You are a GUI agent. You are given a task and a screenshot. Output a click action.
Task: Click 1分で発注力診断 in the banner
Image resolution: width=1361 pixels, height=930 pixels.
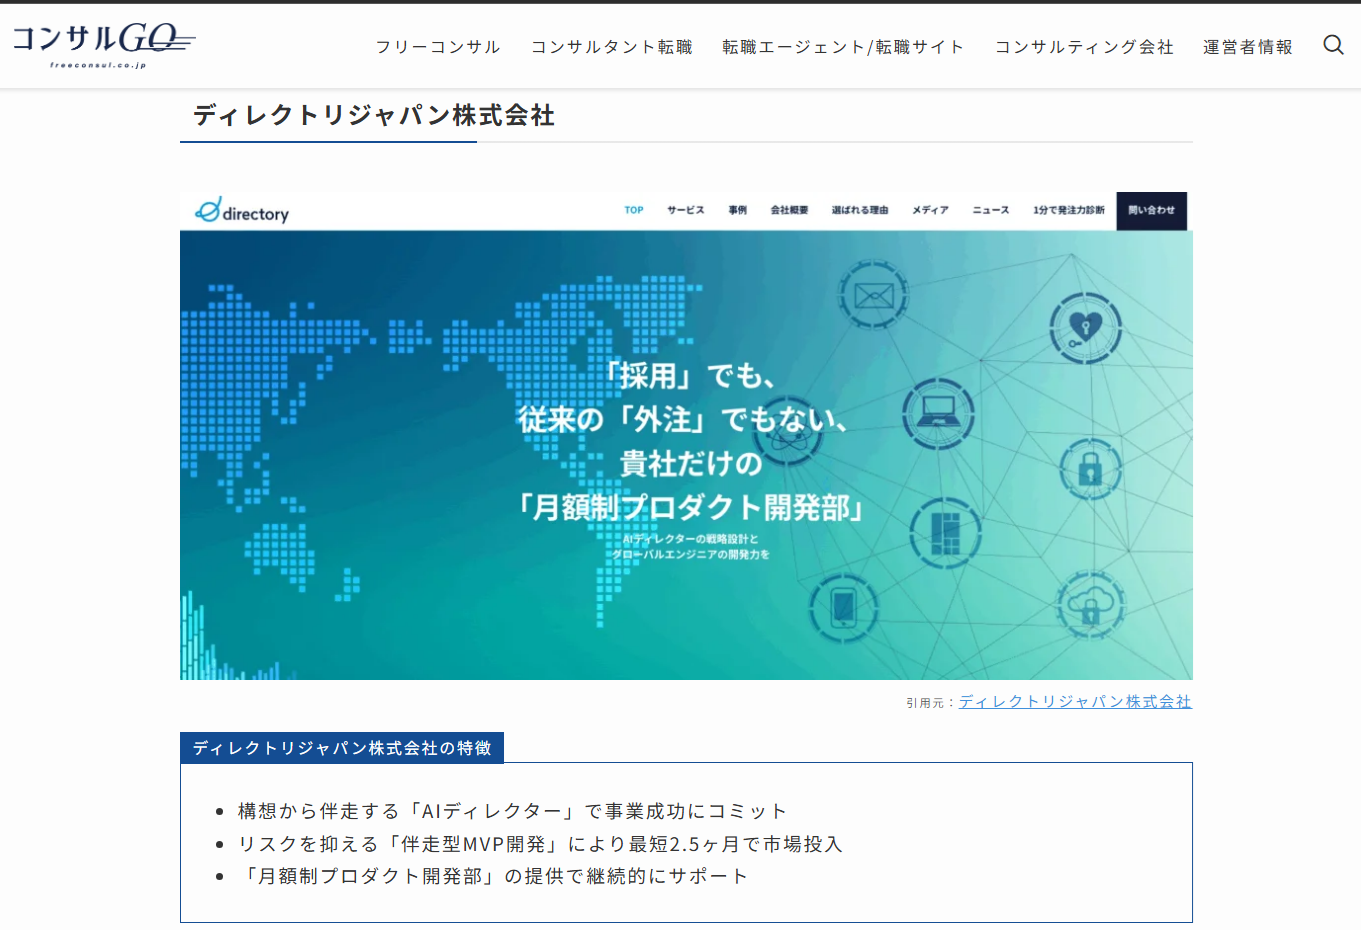click(1068, 211)
